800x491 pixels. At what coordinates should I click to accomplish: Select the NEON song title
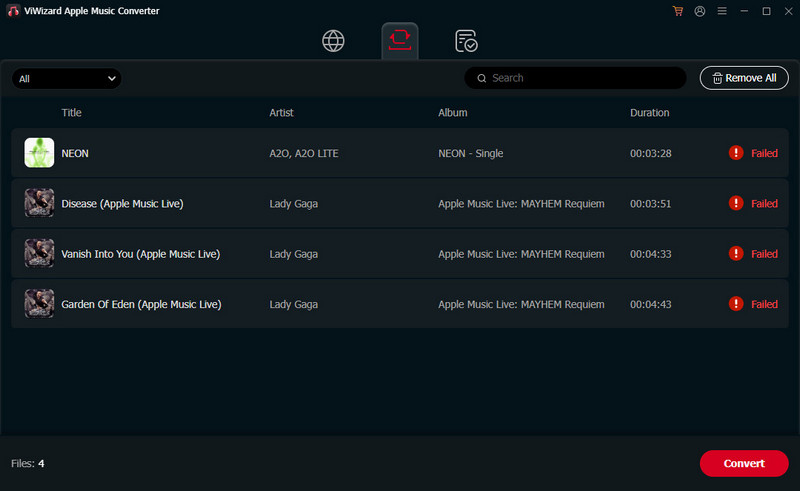coord(75,153)
